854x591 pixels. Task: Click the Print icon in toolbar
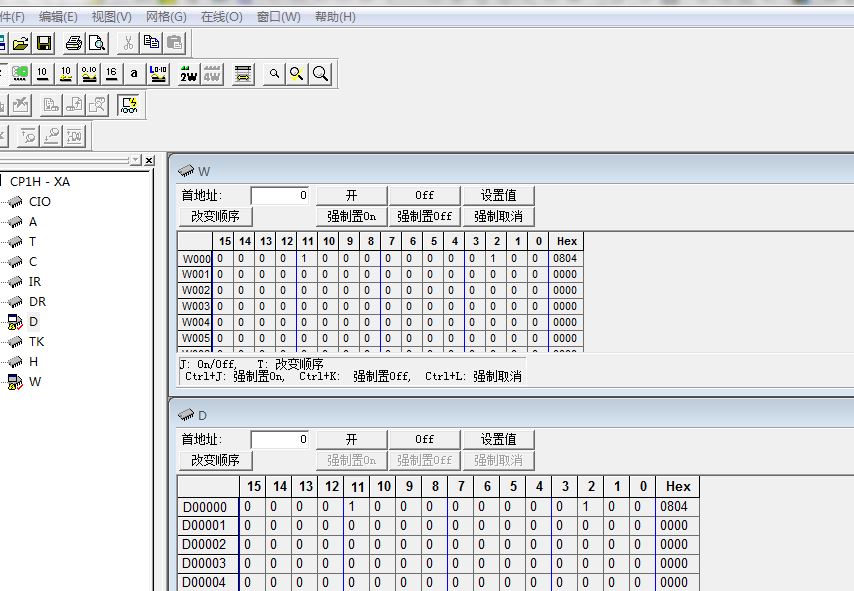pos(73,42)
